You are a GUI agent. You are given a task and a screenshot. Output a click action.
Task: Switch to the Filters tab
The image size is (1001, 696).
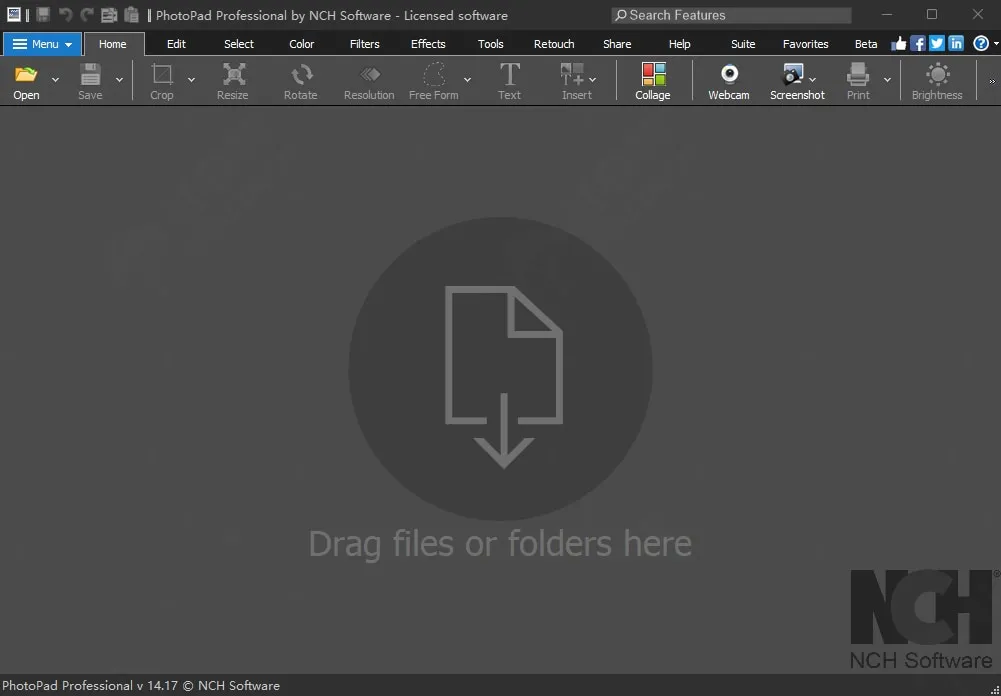(364, 44)
